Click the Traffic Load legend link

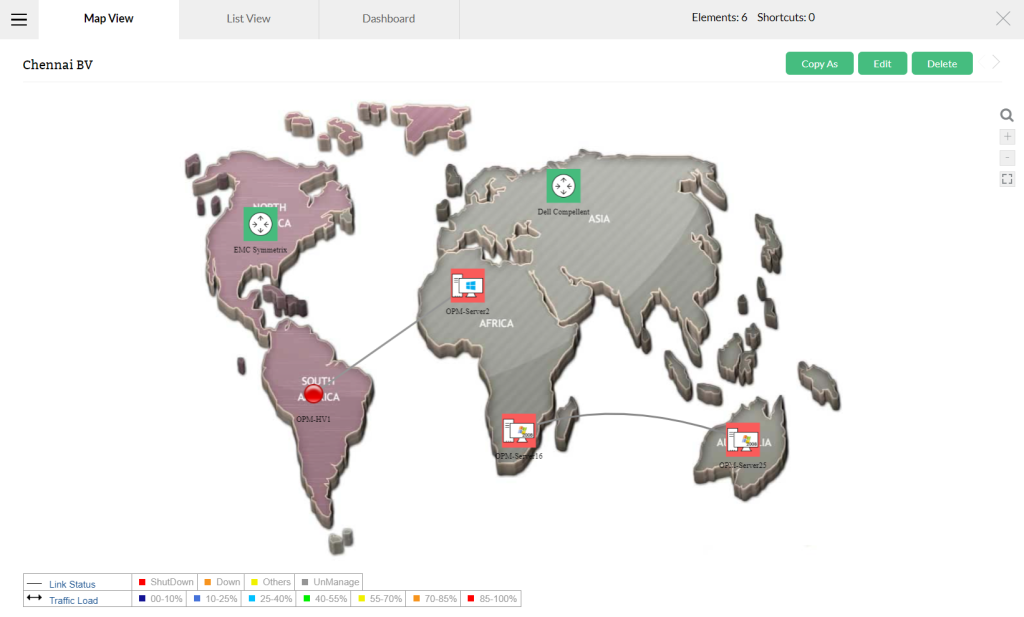point(73,600)
